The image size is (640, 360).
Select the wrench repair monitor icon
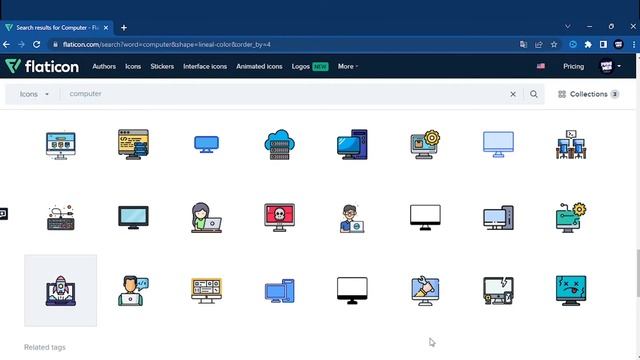(x=425, y=291)
